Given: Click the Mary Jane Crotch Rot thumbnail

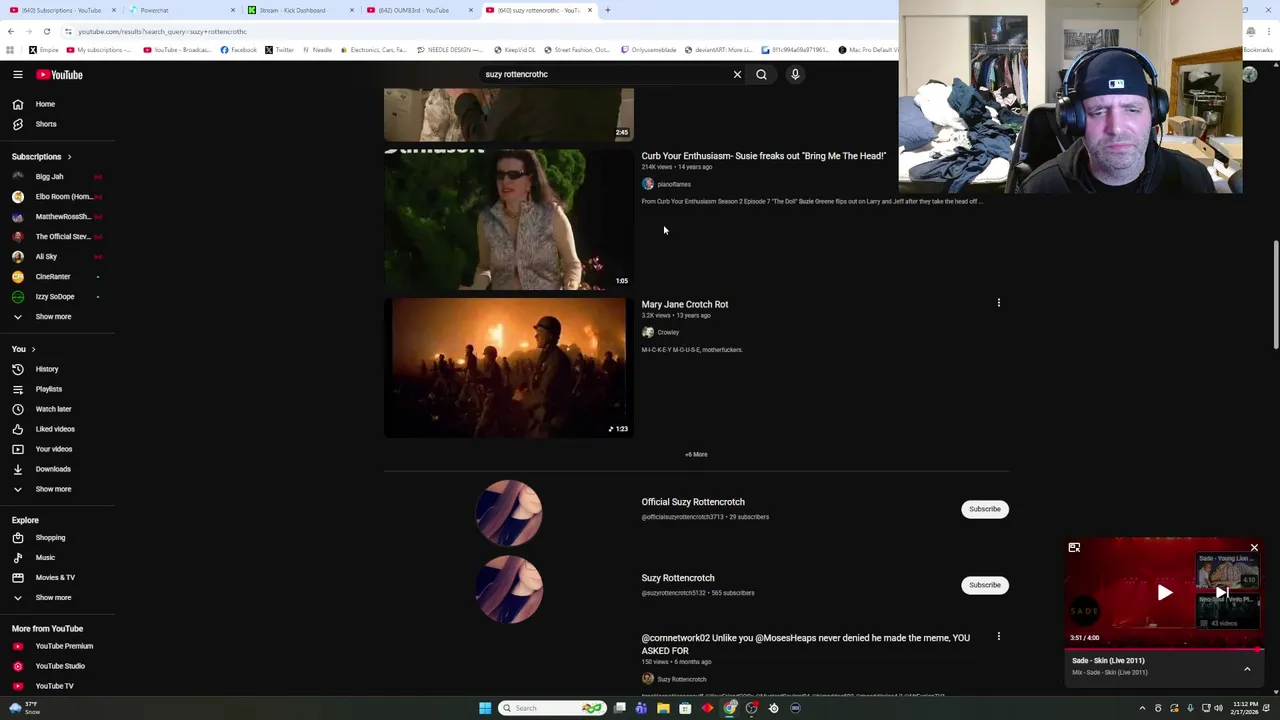Looking at the screenshot, I should [509, 368].
